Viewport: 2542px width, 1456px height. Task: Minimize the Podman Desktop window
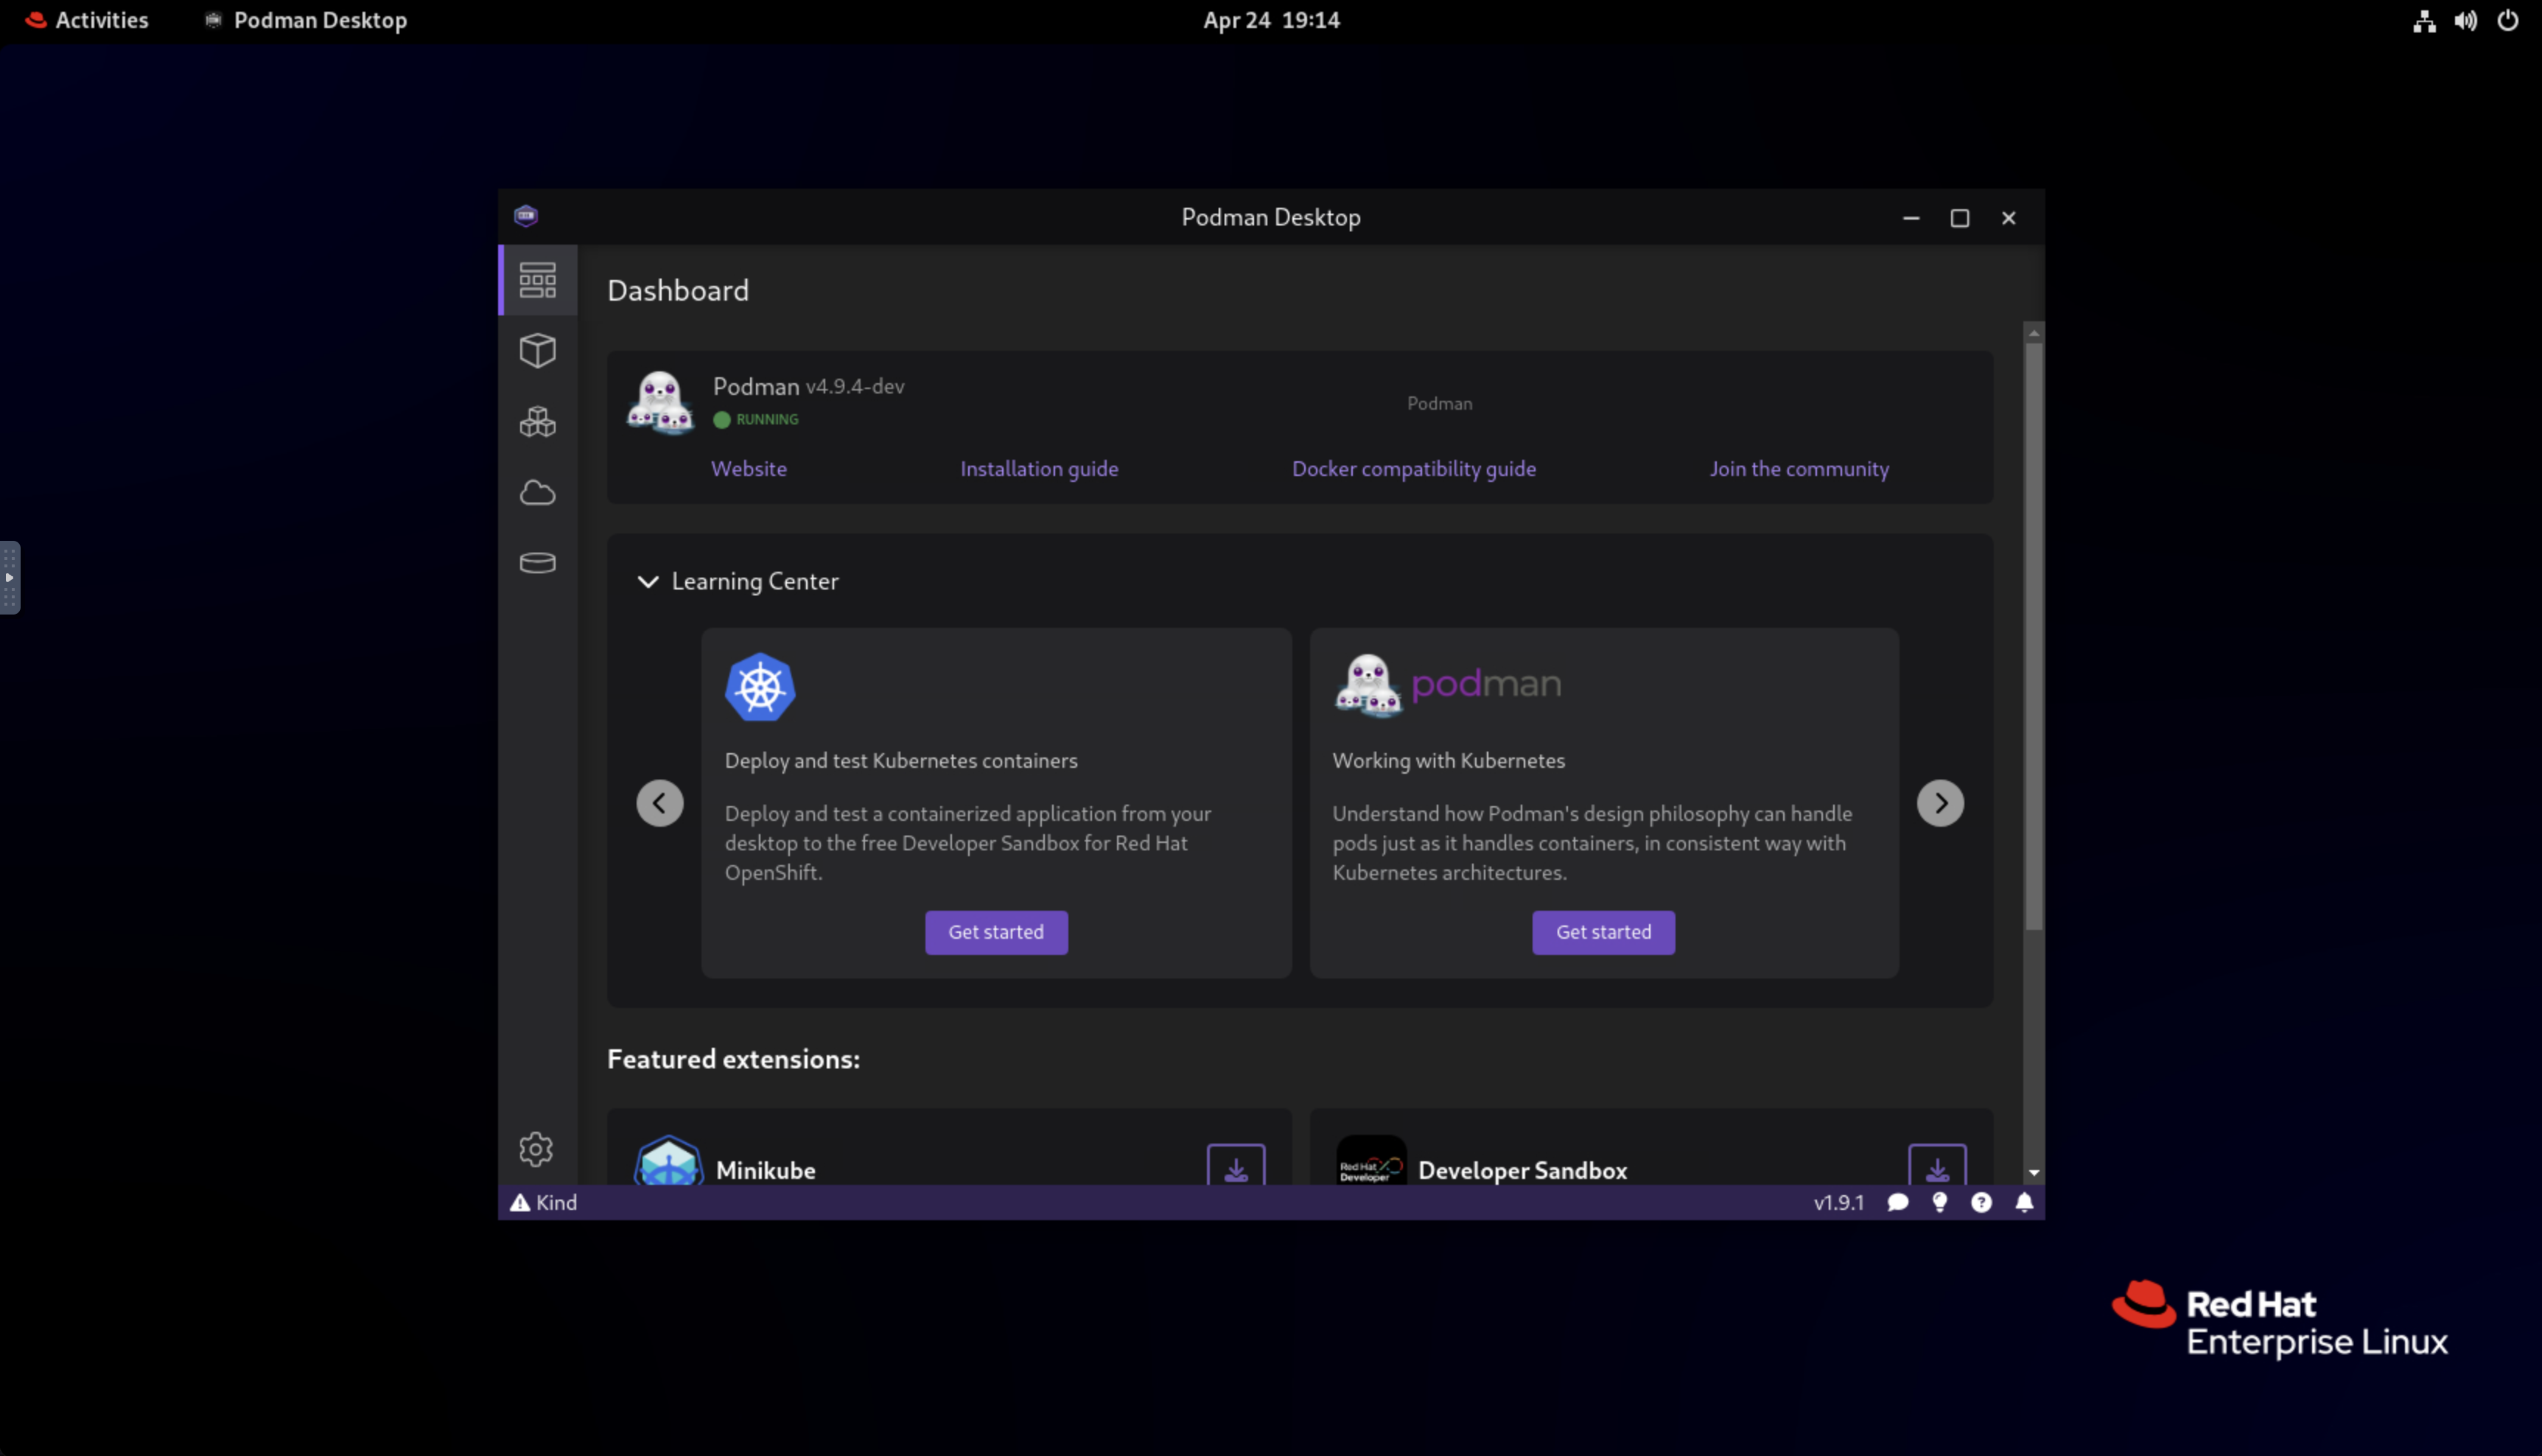(1910, 218)
